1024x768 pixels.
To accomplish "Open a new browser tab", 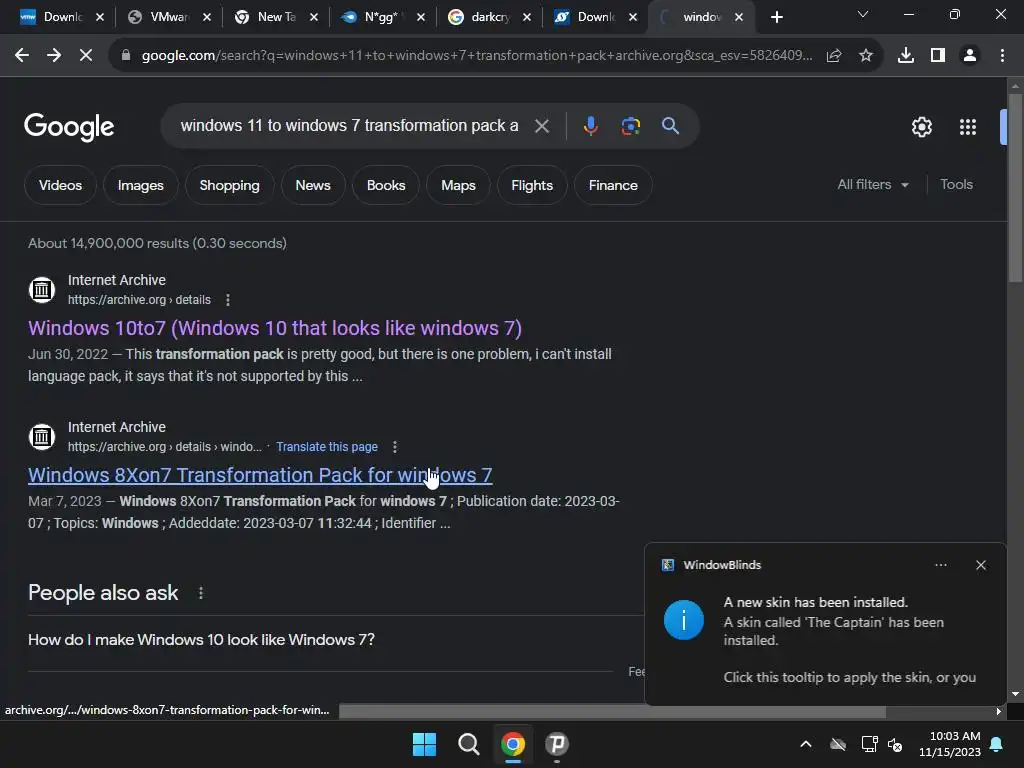I will tap(776, 17).
